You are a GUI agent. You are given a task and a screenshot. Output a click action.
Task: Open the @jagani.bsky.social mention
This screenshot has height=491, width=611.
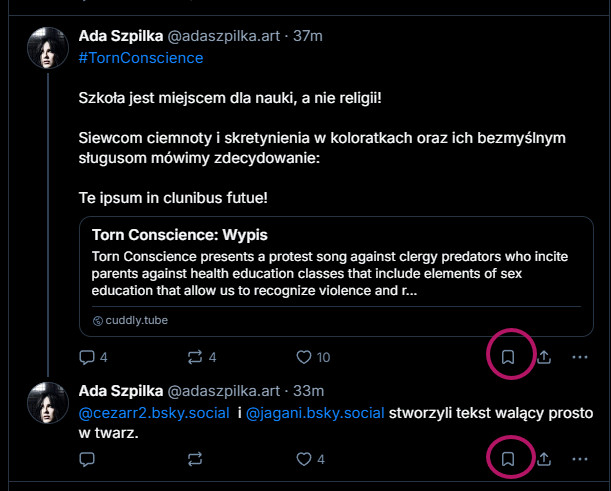[315, 412]
